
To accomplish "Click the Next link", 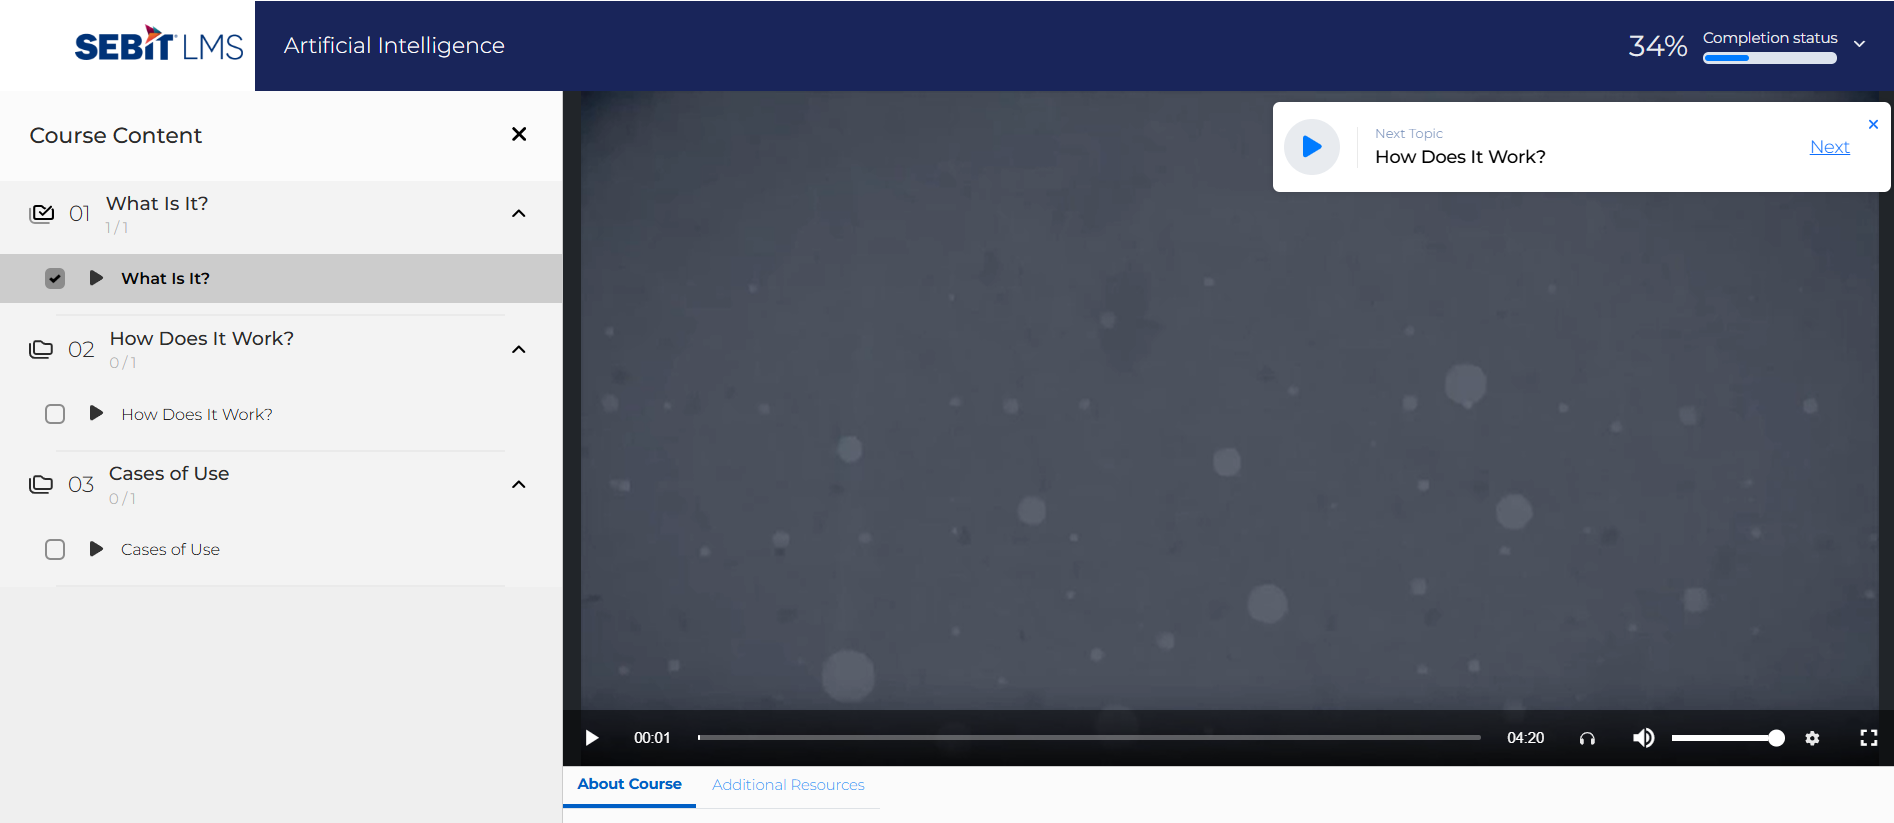I will point(1830,147).
